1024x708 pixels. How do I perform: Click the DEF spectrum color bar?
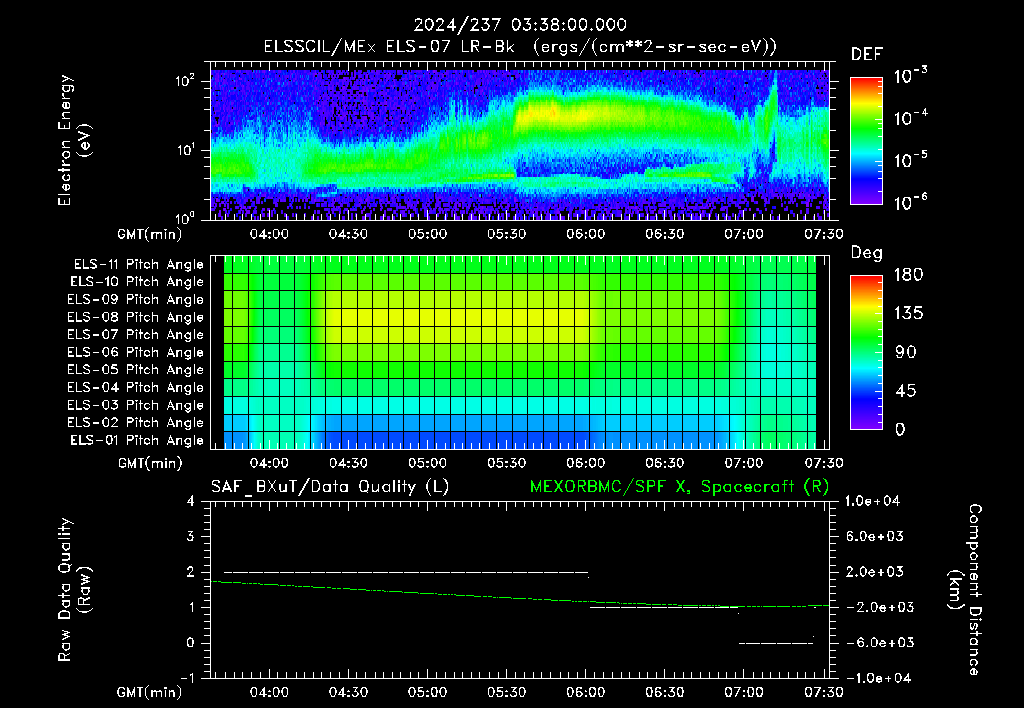pyautogui.click(x=866, y=140)
